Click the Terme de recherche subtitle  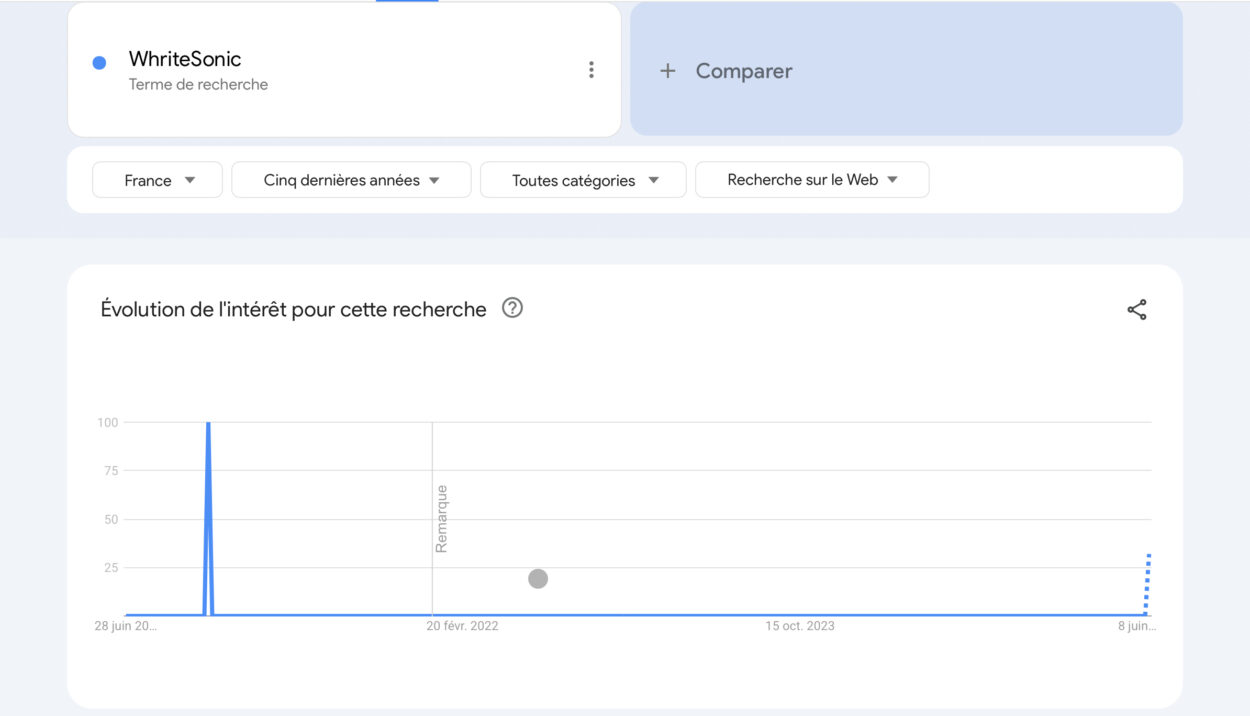(x=198, y=85)
